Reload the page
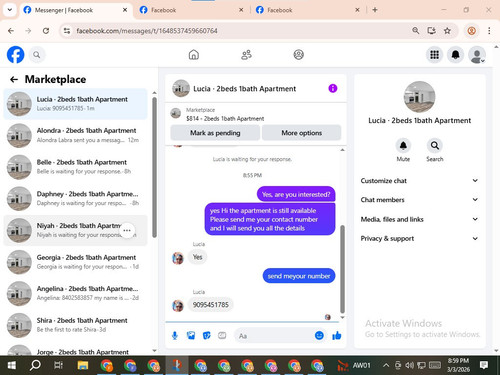The width and height of the screenshot is (500, 375). click(46, 31)
